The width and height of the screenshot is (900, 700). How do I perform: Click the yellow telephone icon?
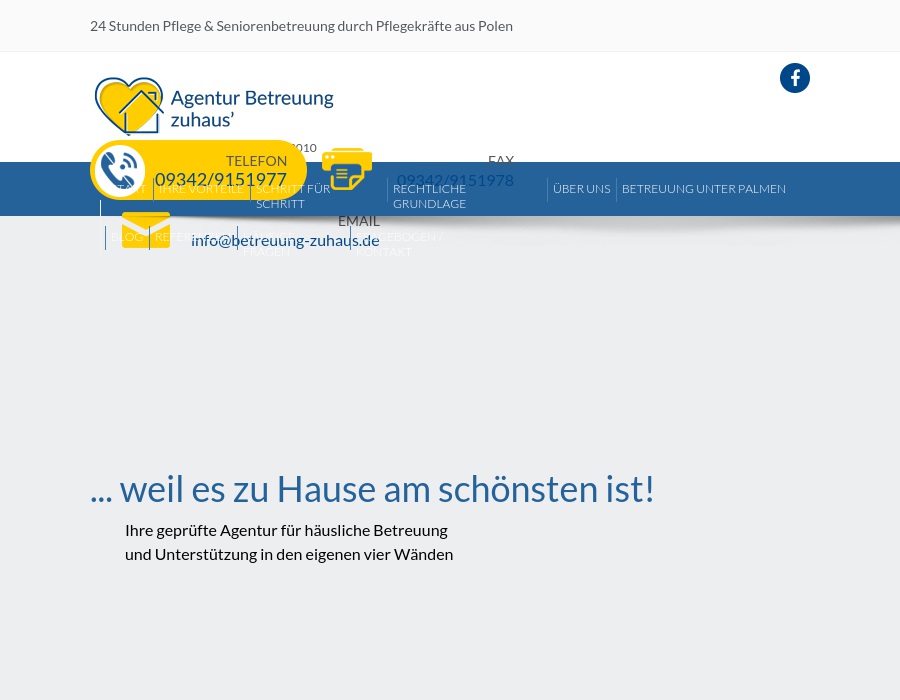(120, 170)
